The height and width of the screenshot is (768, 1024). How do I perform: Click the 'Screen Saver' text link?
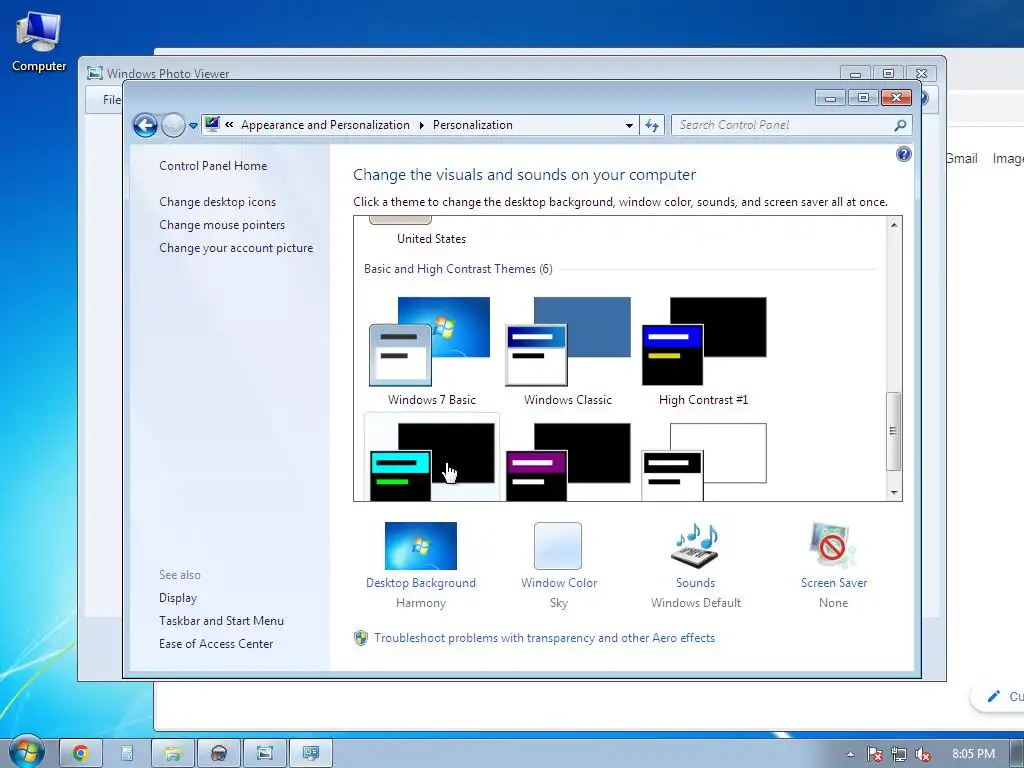834,583
